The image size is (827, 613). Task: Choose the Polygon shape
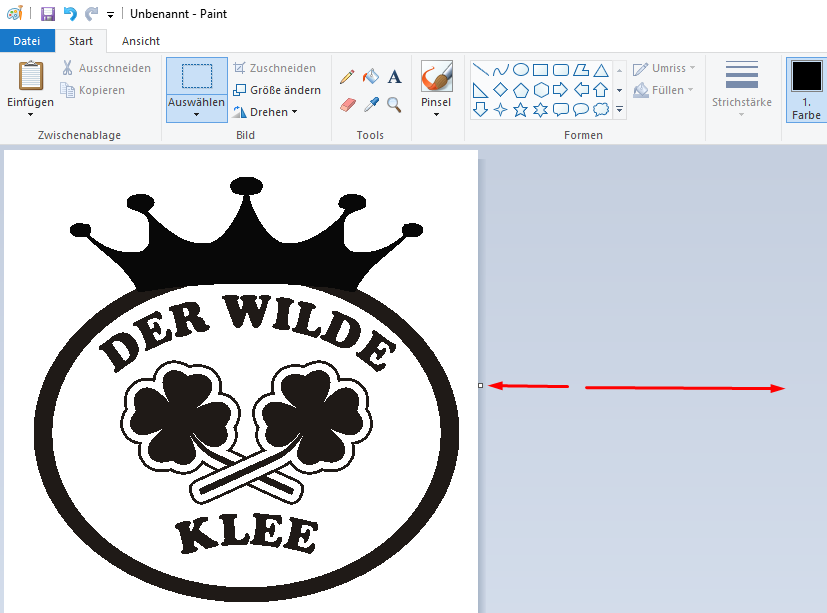(x=581, y=70)
